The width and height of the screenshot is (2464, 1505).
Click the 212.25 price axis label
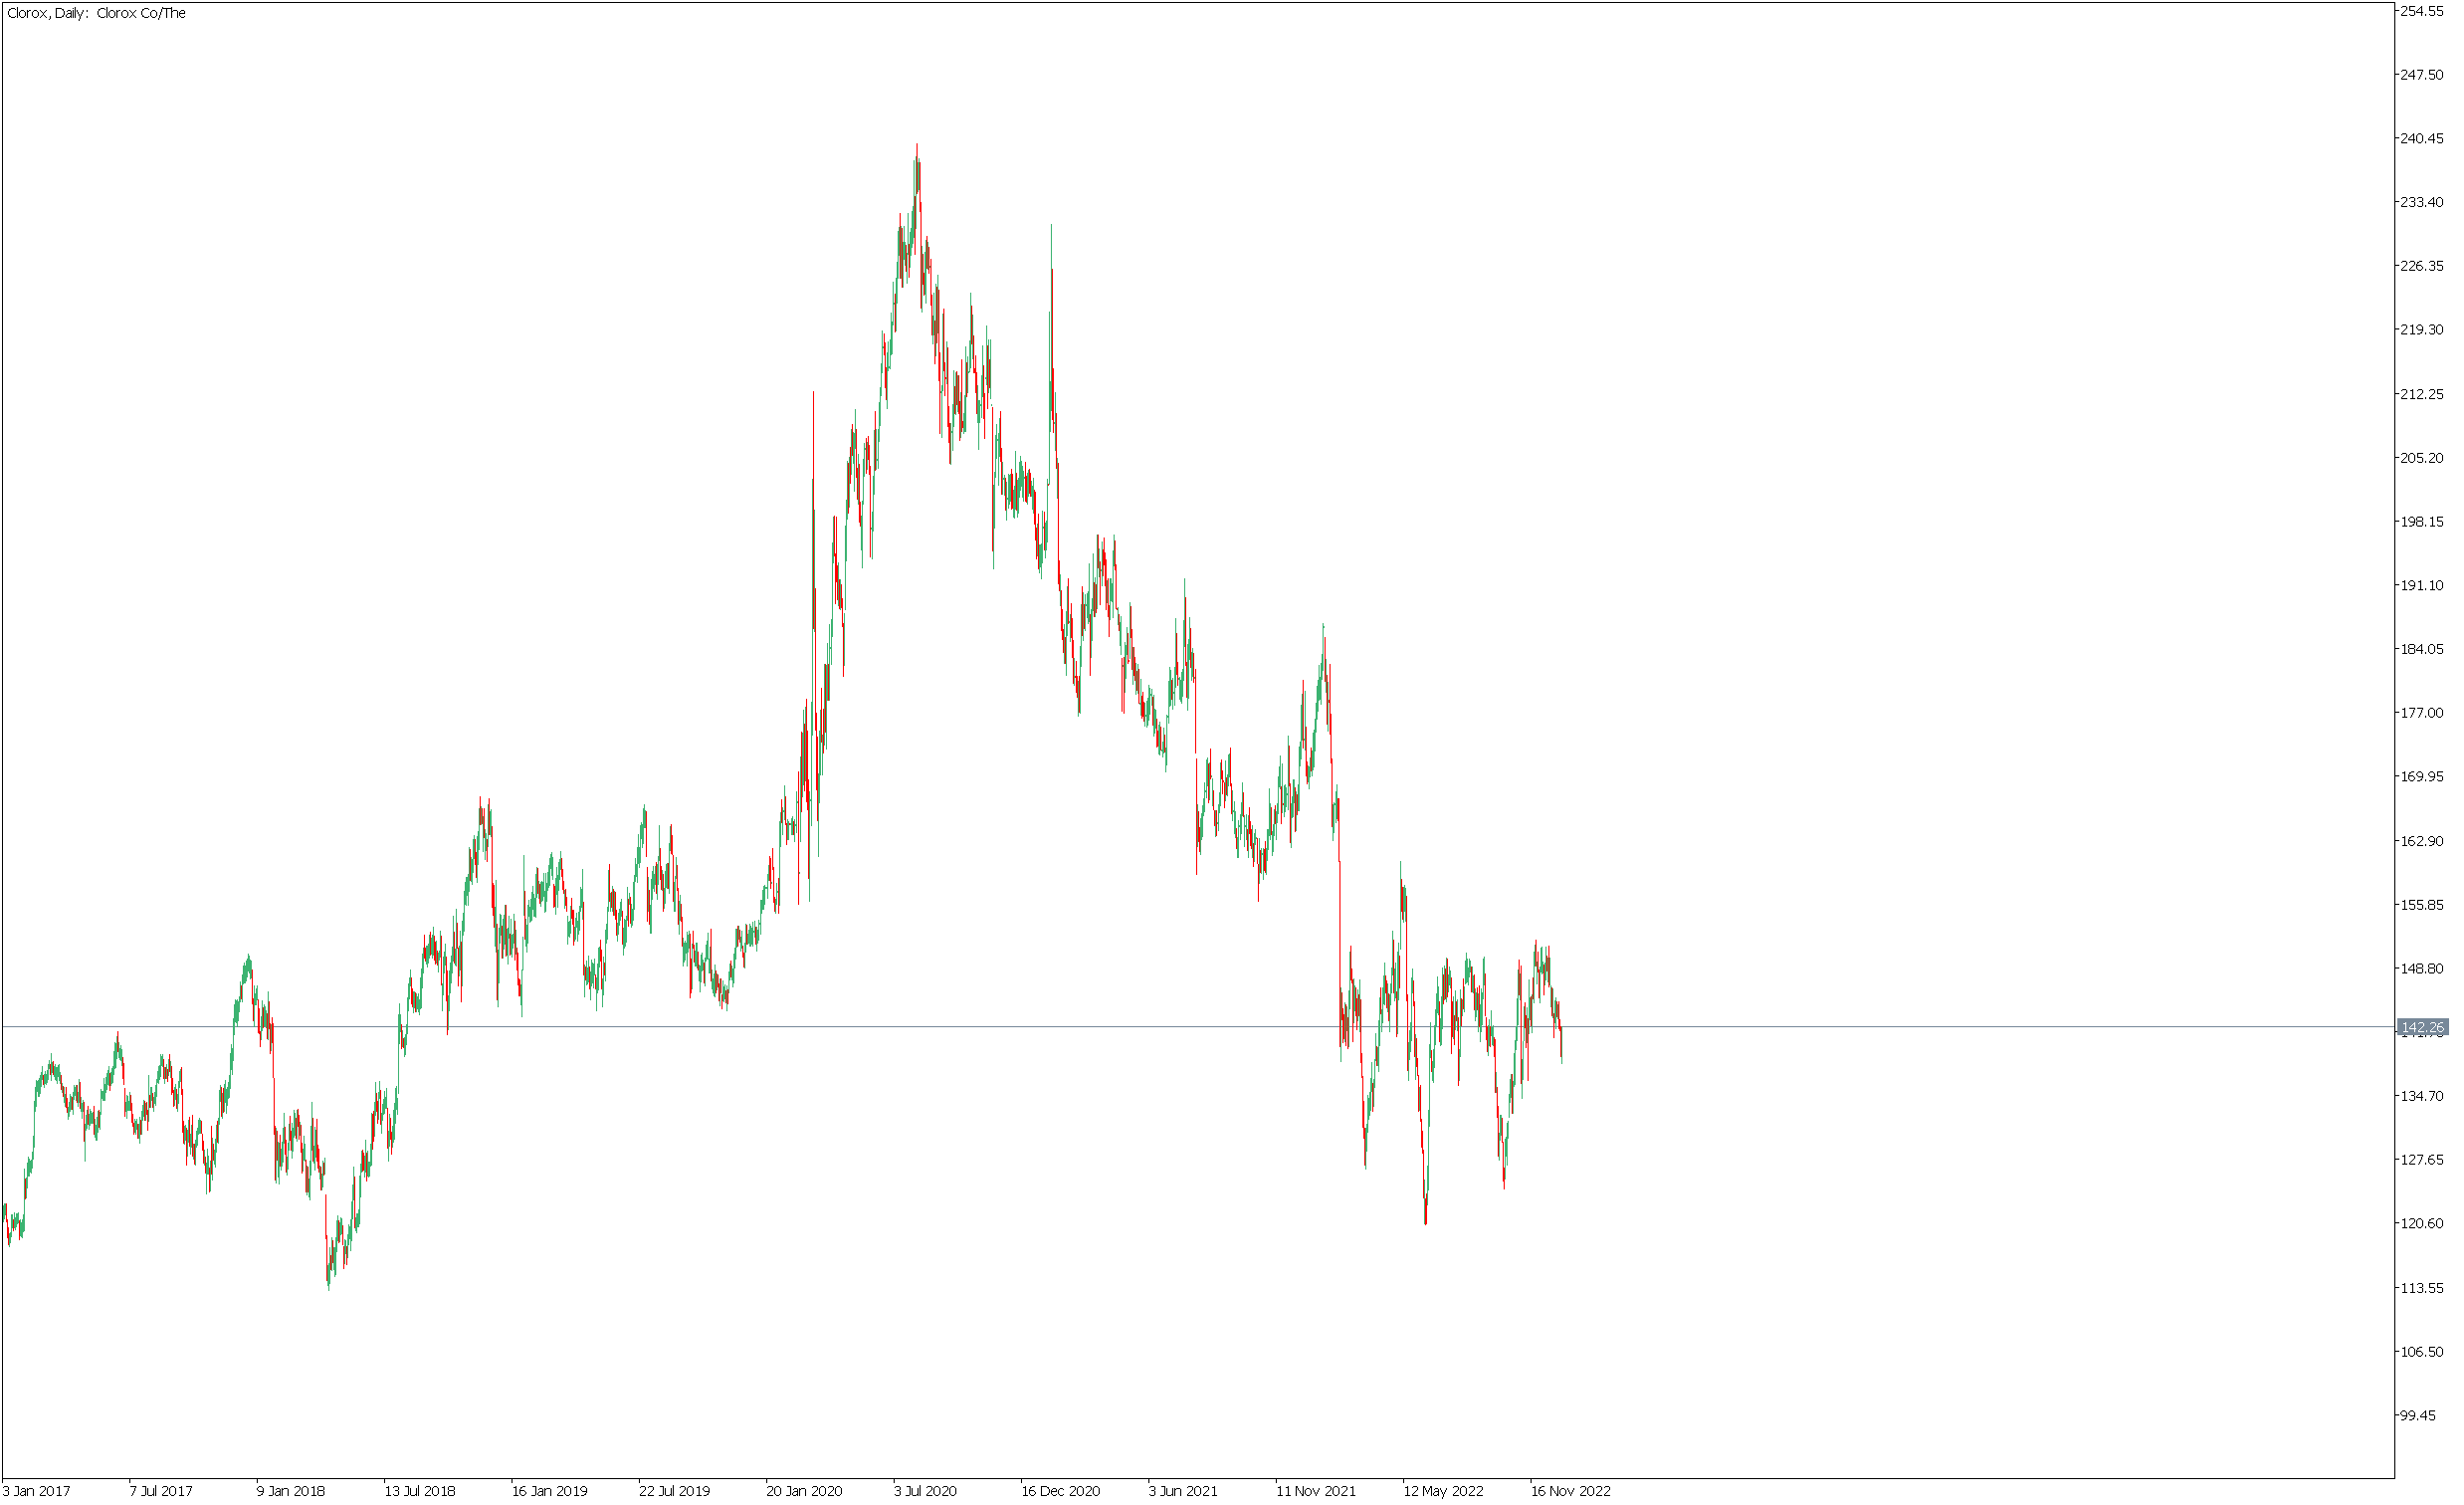(2421, 394)
